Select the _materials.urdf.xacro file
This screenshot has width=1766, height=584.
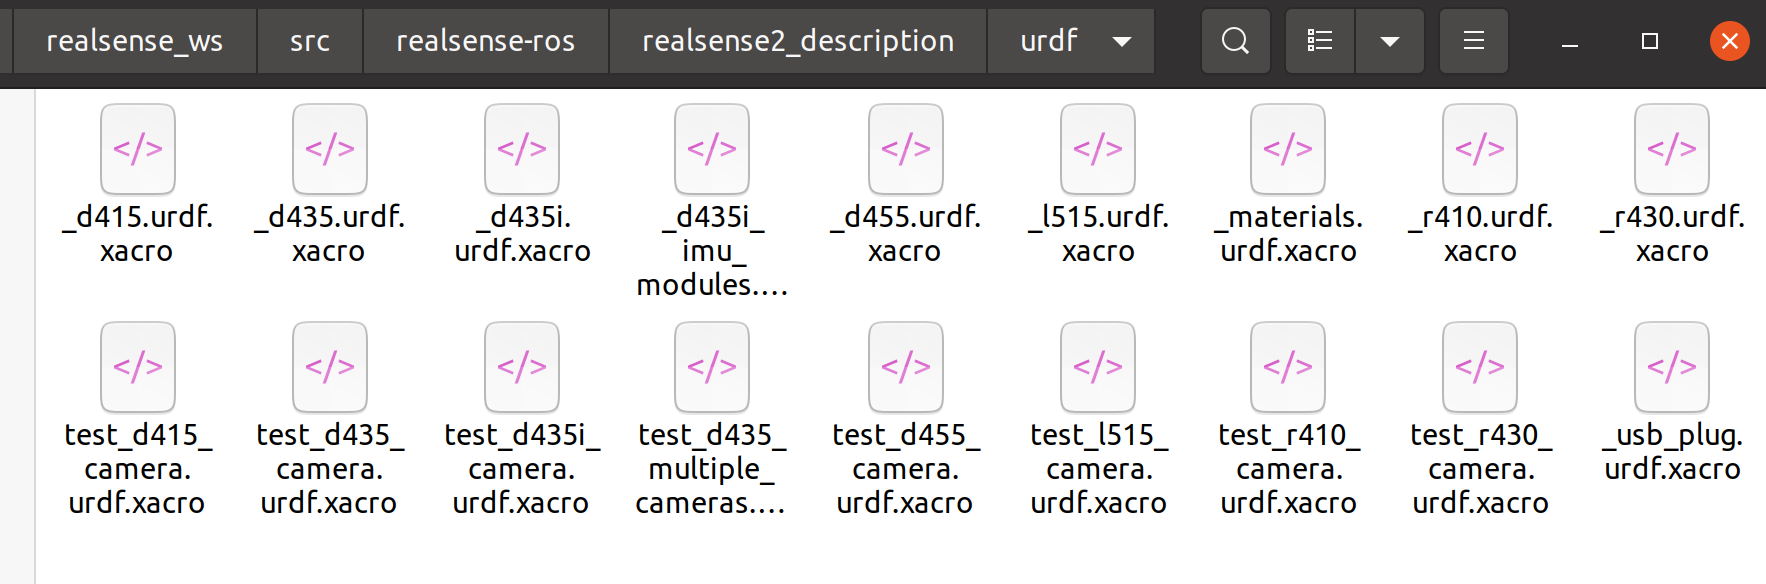click(1288, 149)
